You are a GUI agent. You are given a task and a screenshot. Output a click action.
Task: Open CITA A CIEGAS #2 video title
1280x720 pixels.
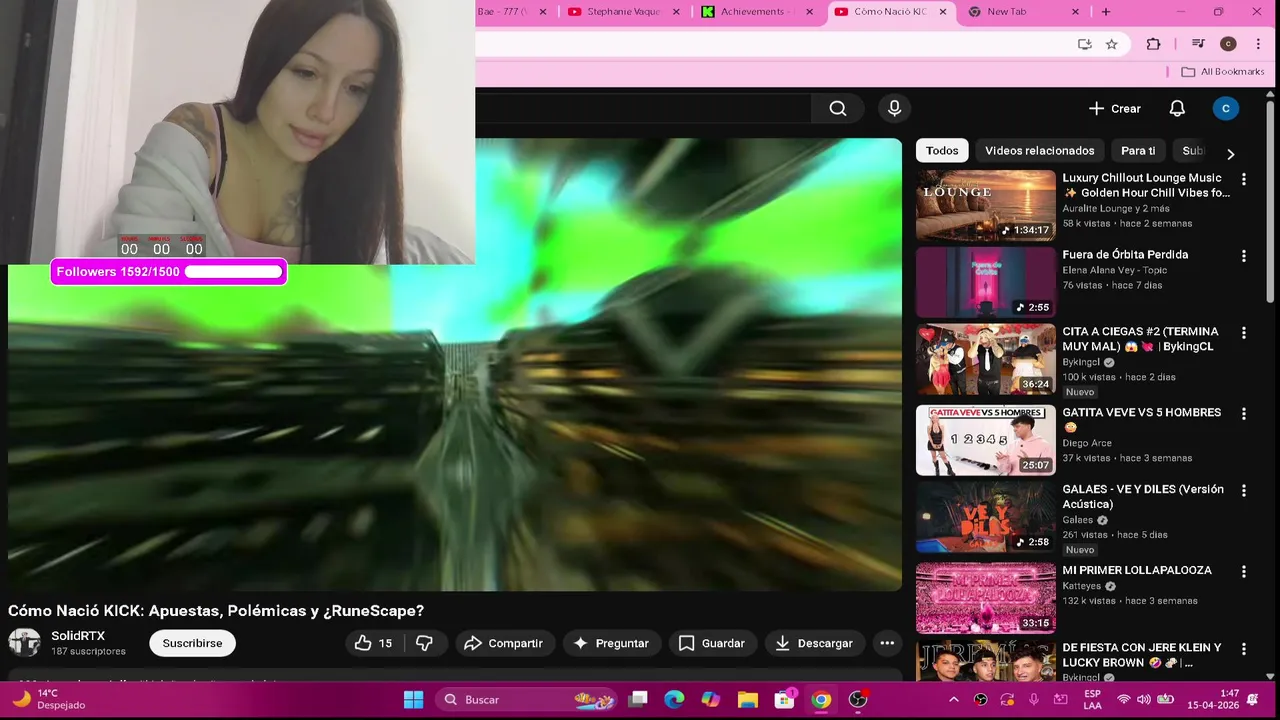(x=1141, y=339)
